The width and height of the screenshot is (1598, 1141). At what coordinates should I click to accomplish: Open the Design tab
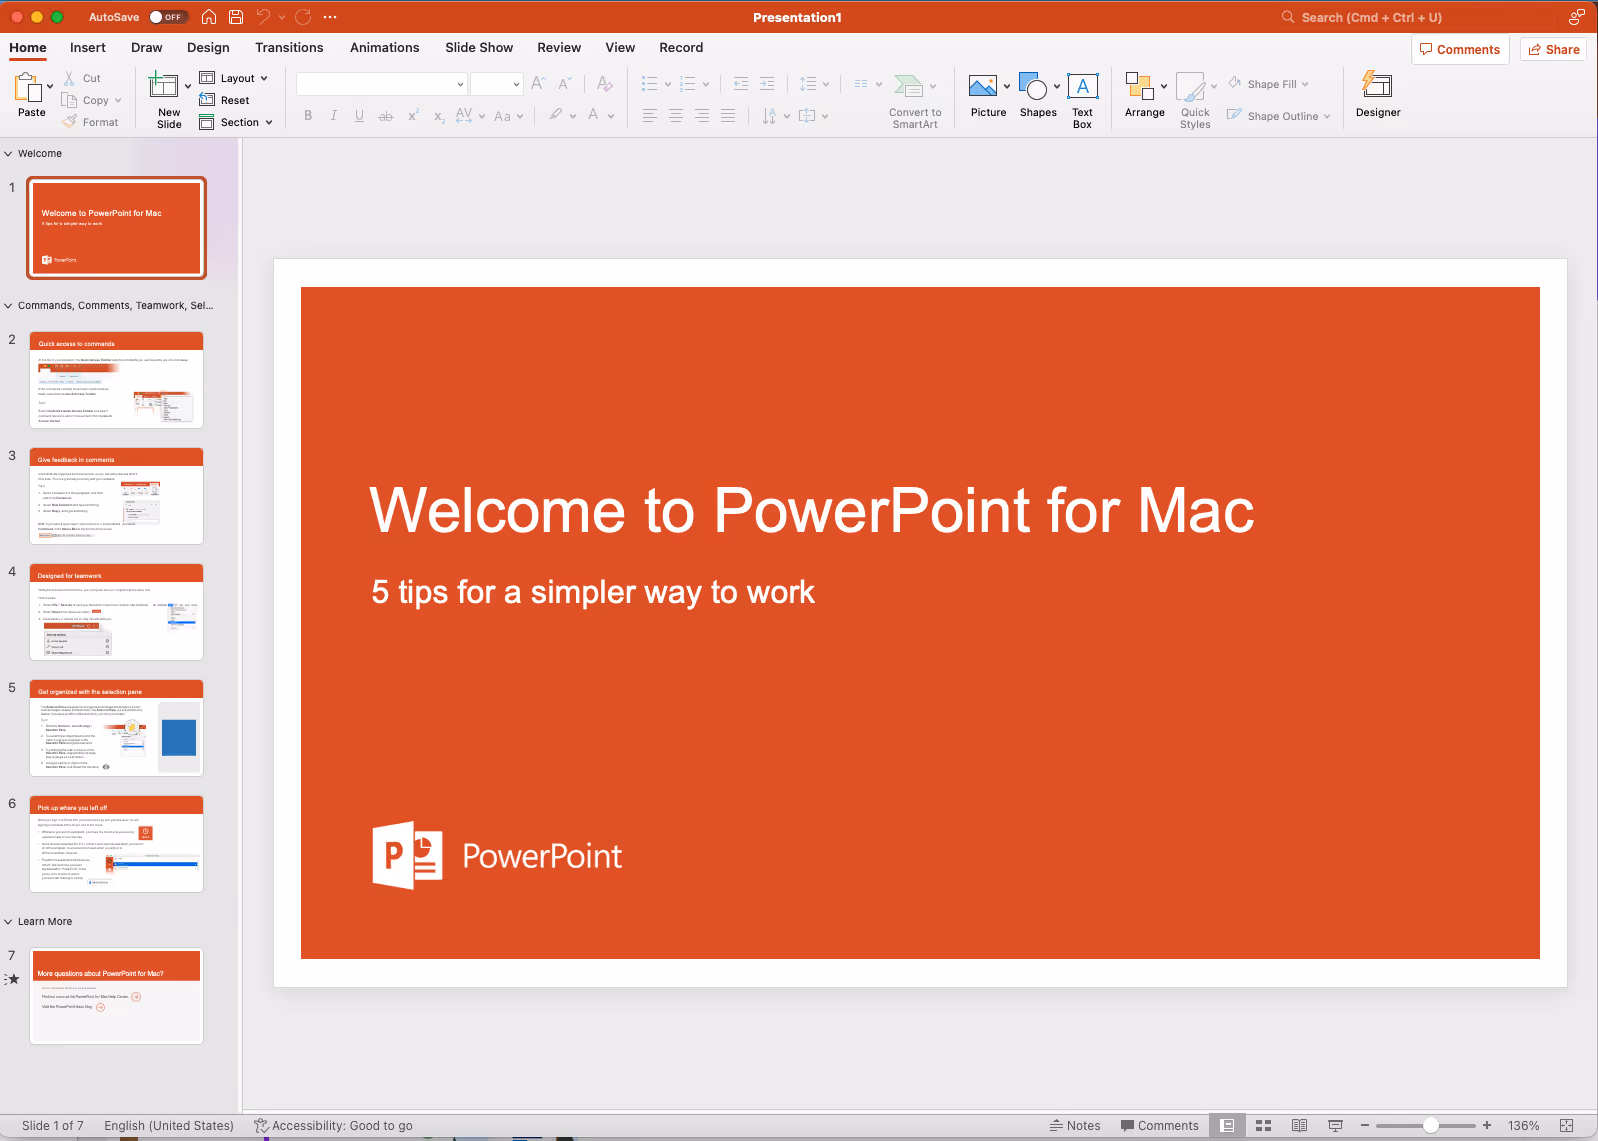(x=208, y=47)
